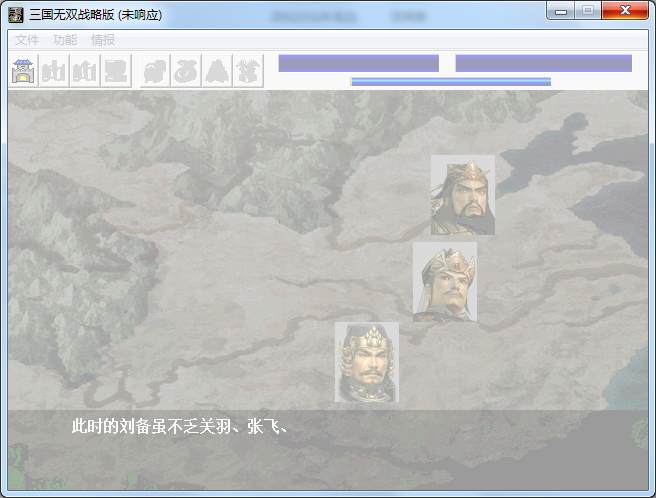Click the greyed-out helmet toolbar icon
656x498 pixels.
tap(155, 71)
